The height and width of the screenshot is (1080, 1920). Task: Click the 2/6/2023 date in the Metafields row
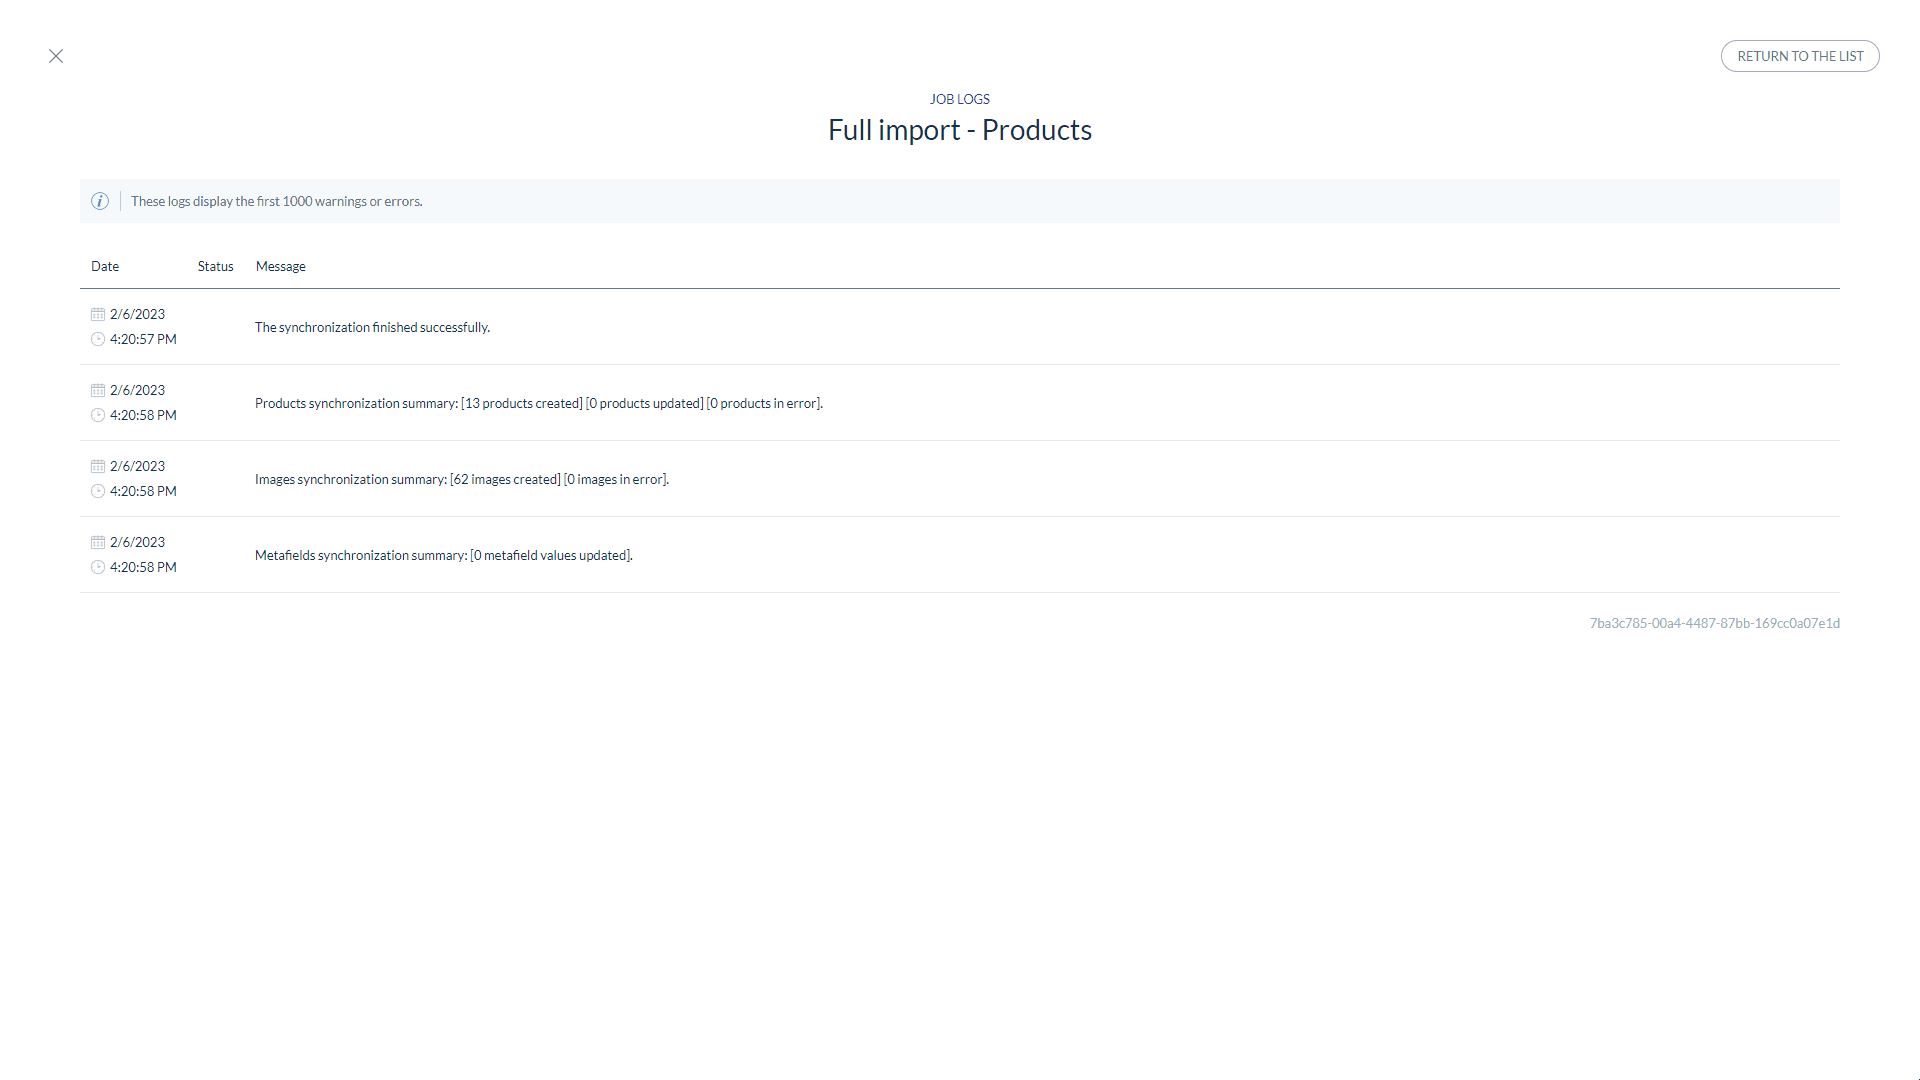click(x=137, y=542)
